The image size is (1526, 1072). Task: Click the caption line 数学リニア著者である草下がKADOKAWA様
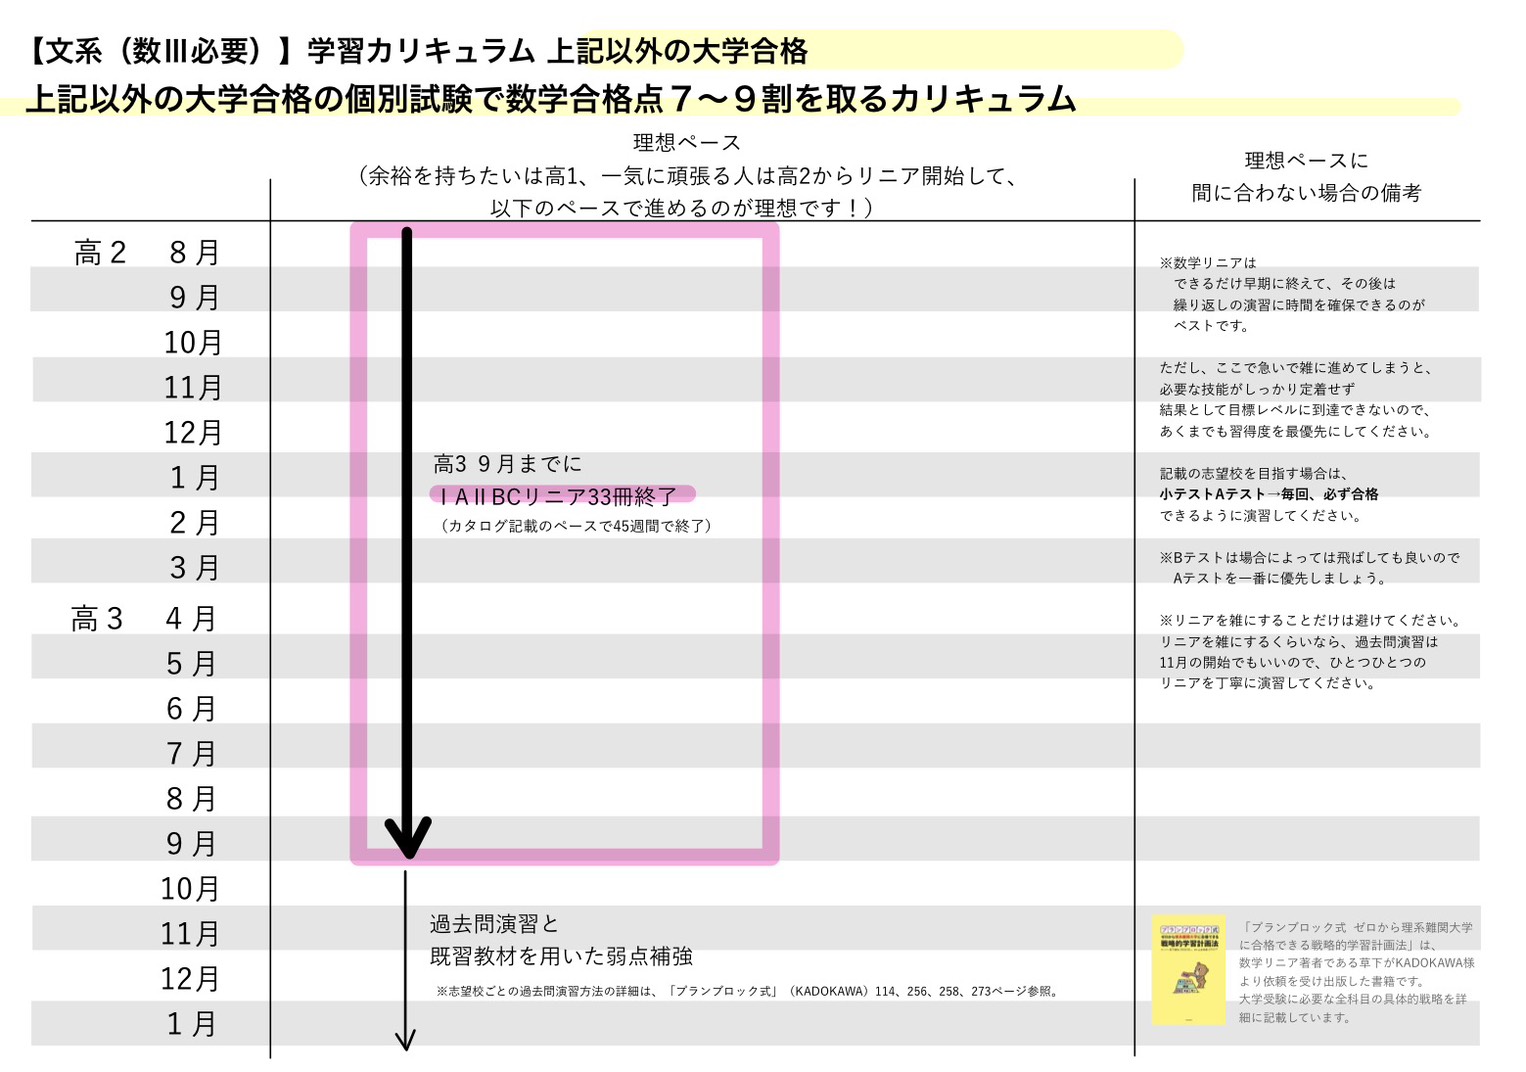tap(1357, 963)
